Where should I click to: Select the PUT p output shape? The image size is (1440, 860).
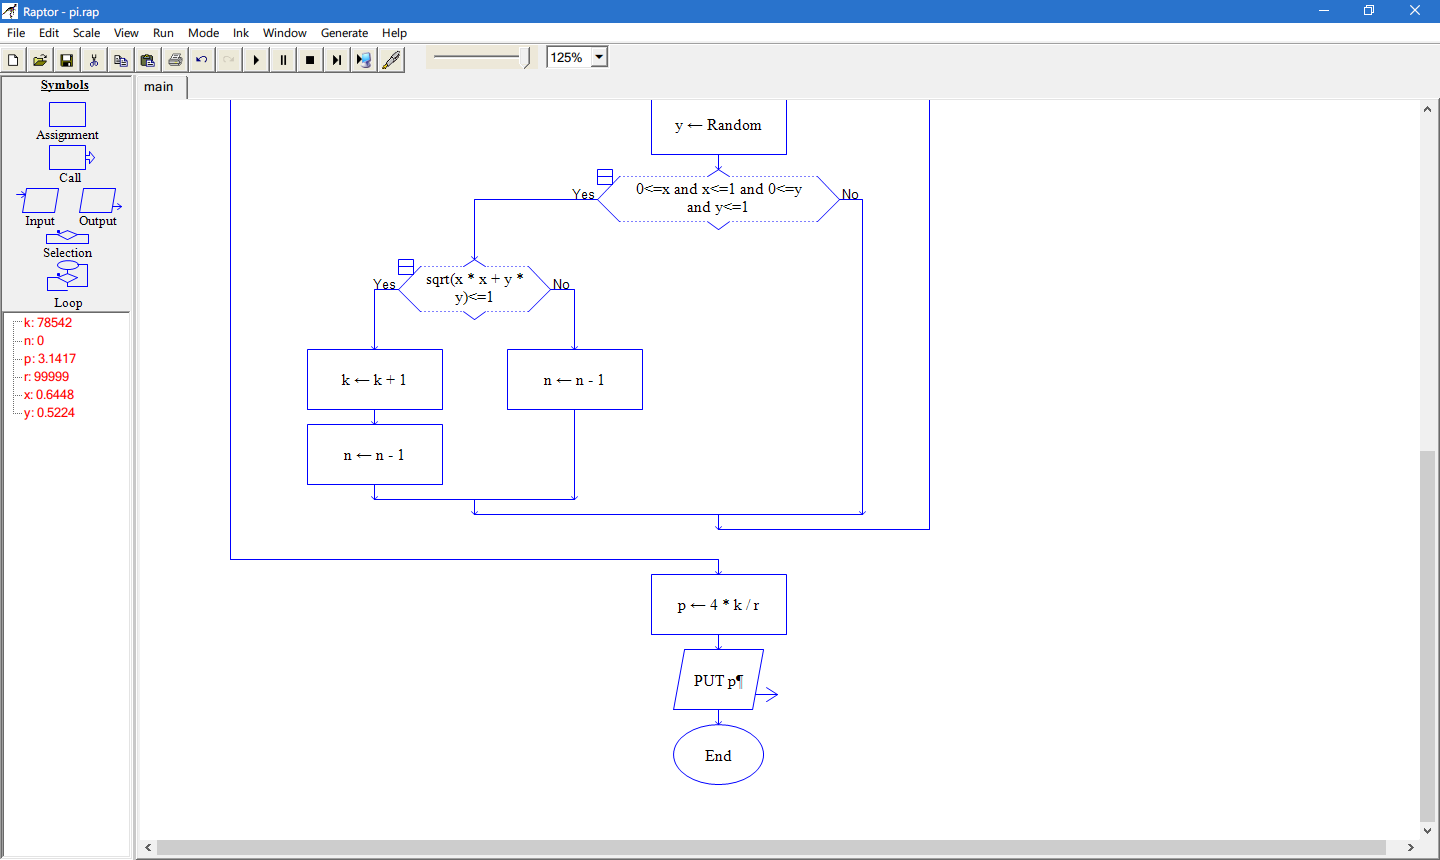point(718,680)
